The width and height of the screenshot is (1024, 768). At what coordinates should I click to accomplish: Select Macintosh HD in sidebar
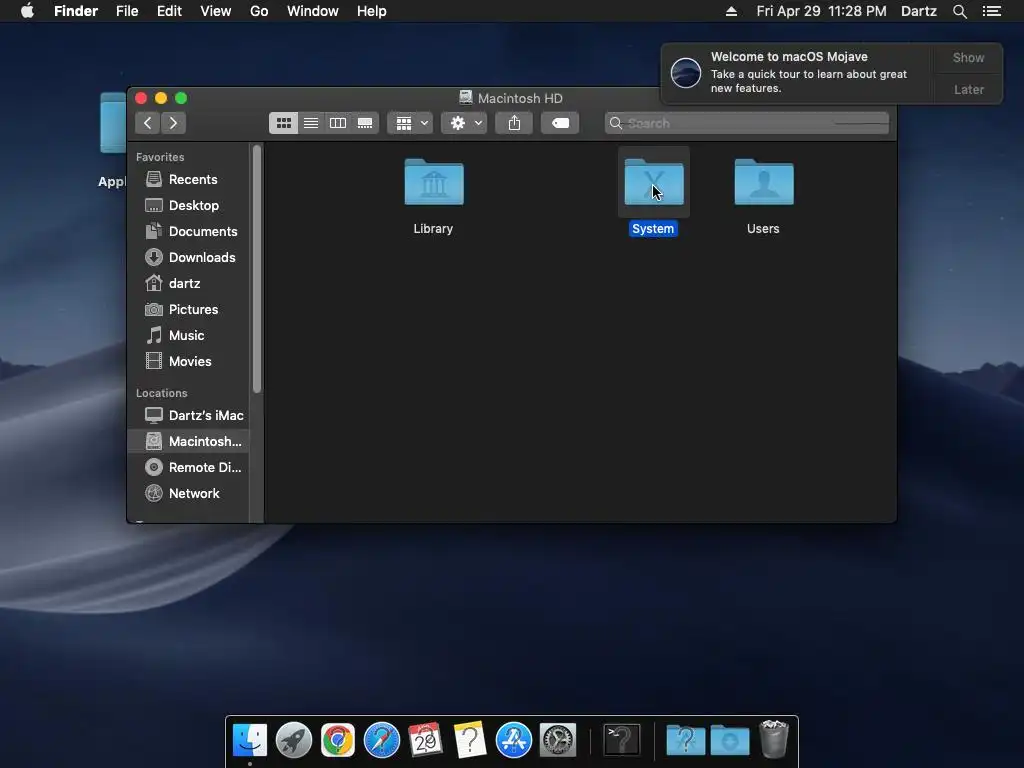(x=189, y=441)
